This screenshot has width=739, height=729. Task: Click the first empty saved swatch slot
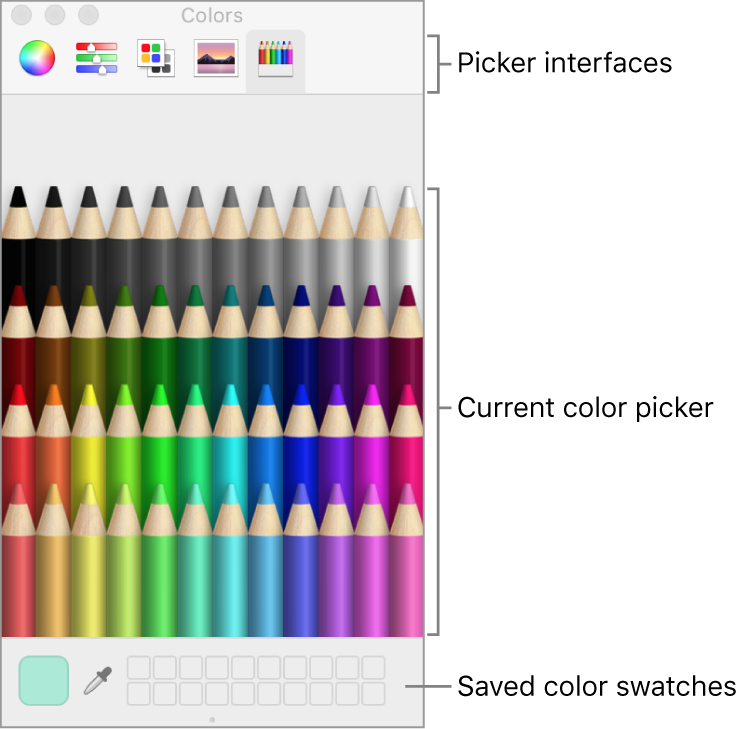140,668
